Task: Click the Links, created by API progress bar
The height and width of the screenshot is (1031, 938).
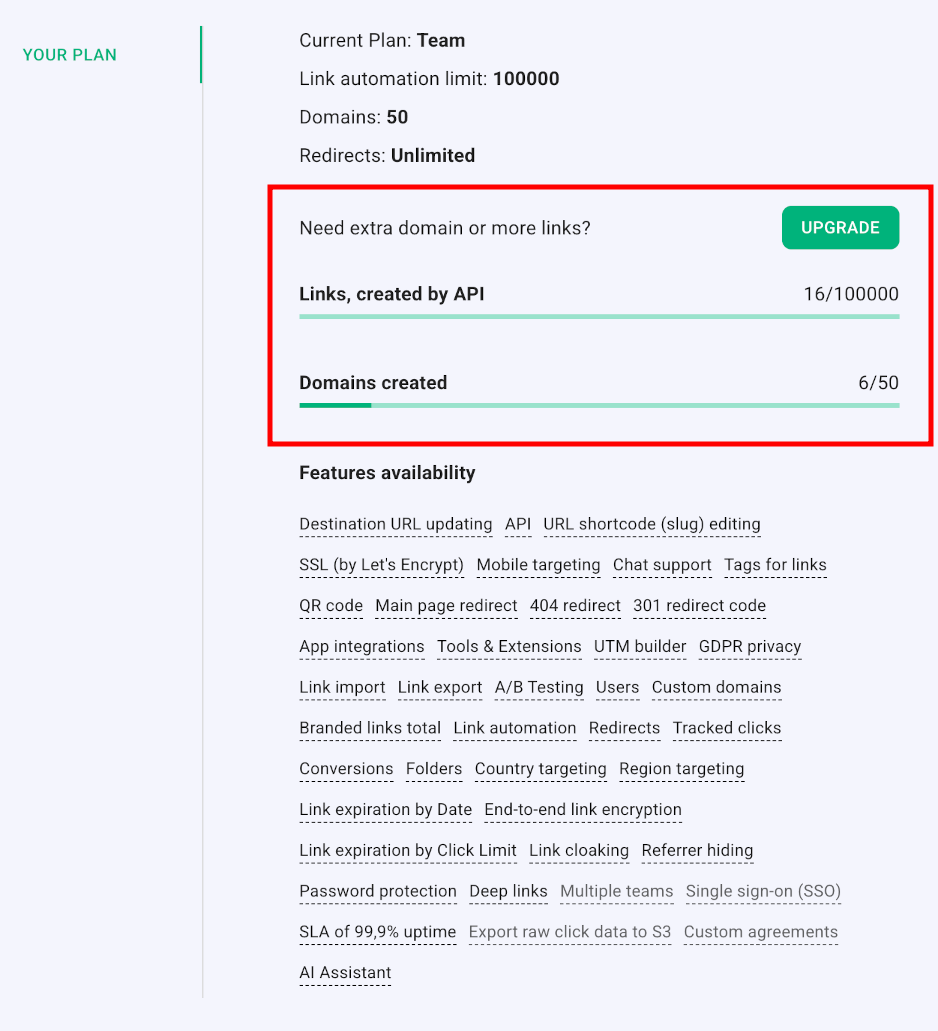Action: tap(599, 316)
